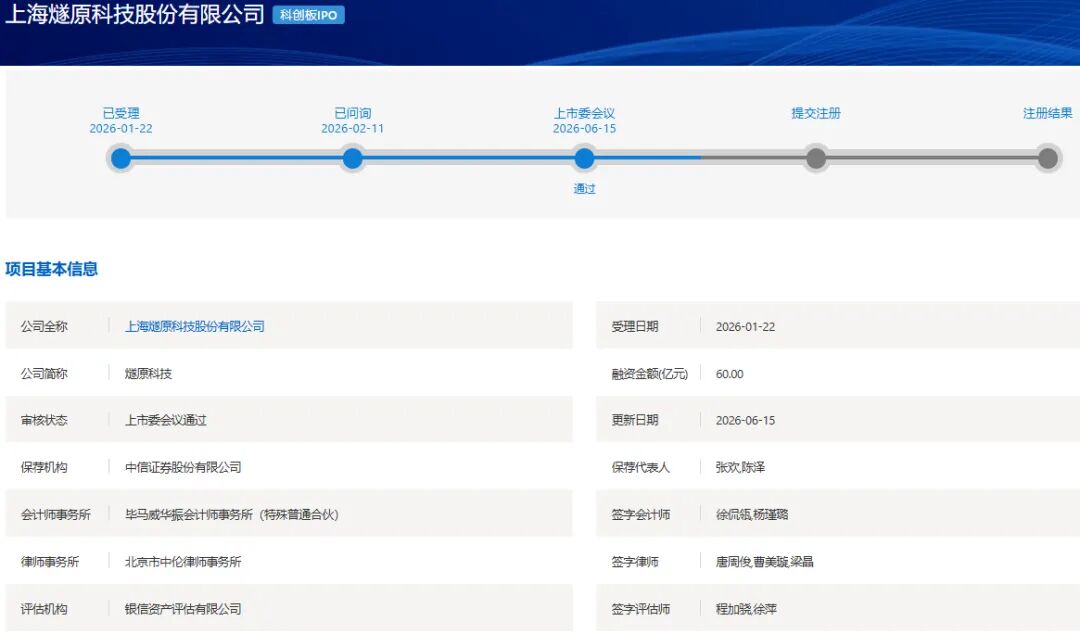This screenshot has width=1080, height=634.
Task: Click the 上市委会议通过 review status value
Action: 166,420
